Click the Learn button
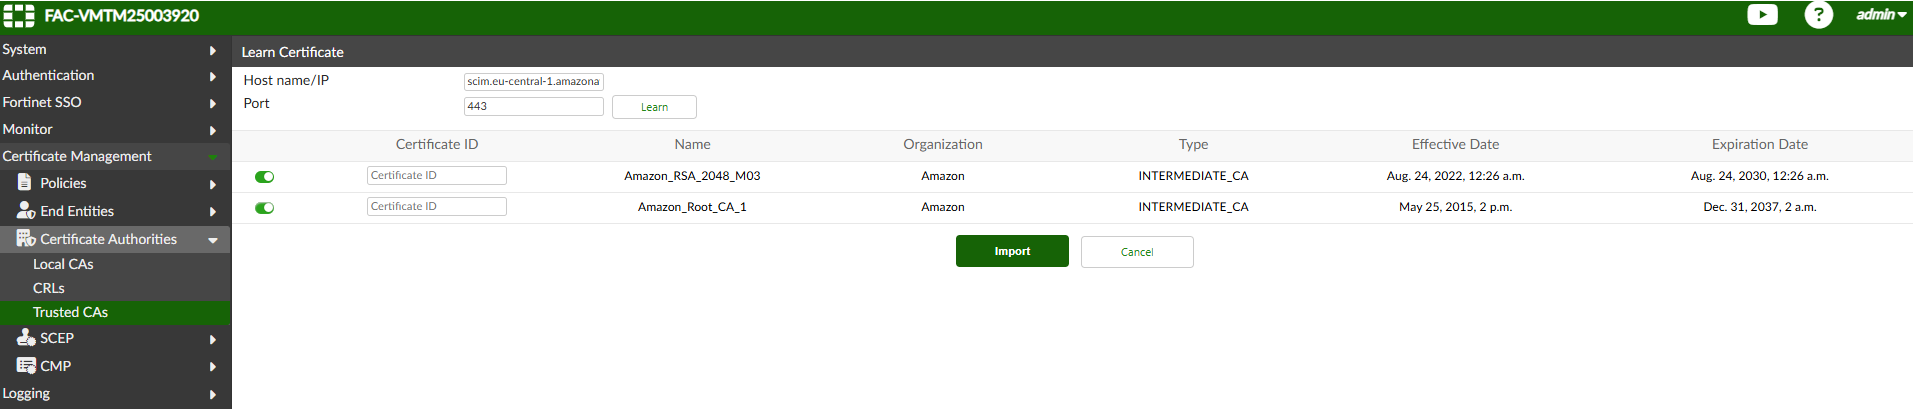This screenshot has width=1913, height=409. (654, 107)
